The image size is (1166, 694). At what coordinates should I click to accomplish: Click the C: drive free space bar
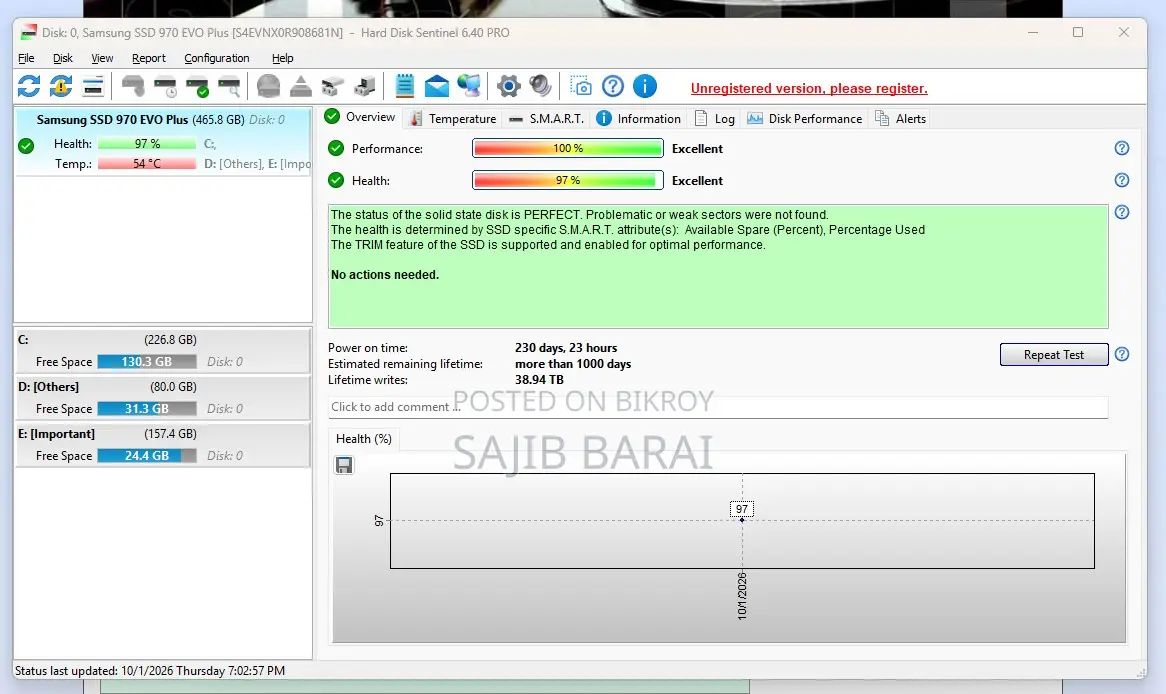tap(146, 362)
